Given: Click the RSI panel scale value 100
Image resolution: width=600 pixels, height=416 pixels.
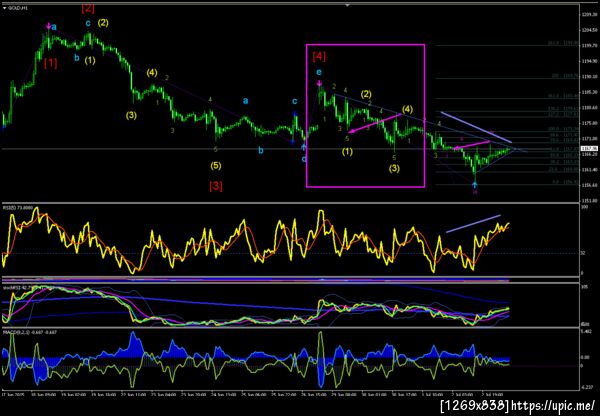Looking at the screenshot, I should pos(584,207).
